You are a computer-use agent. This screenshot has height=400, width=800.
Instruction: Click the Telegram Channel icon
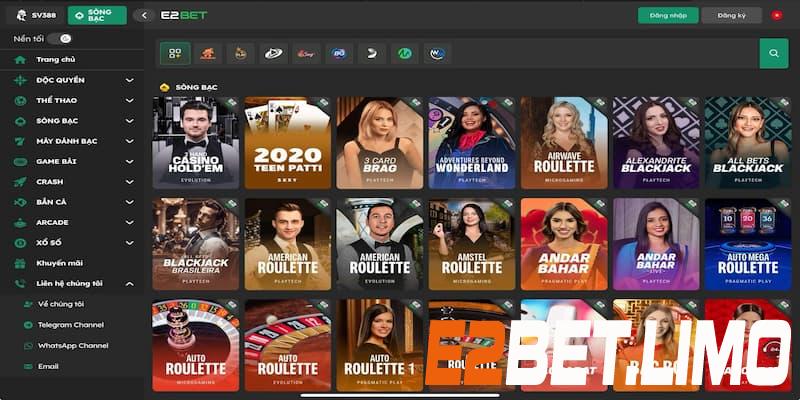click(x=28, y=325)
